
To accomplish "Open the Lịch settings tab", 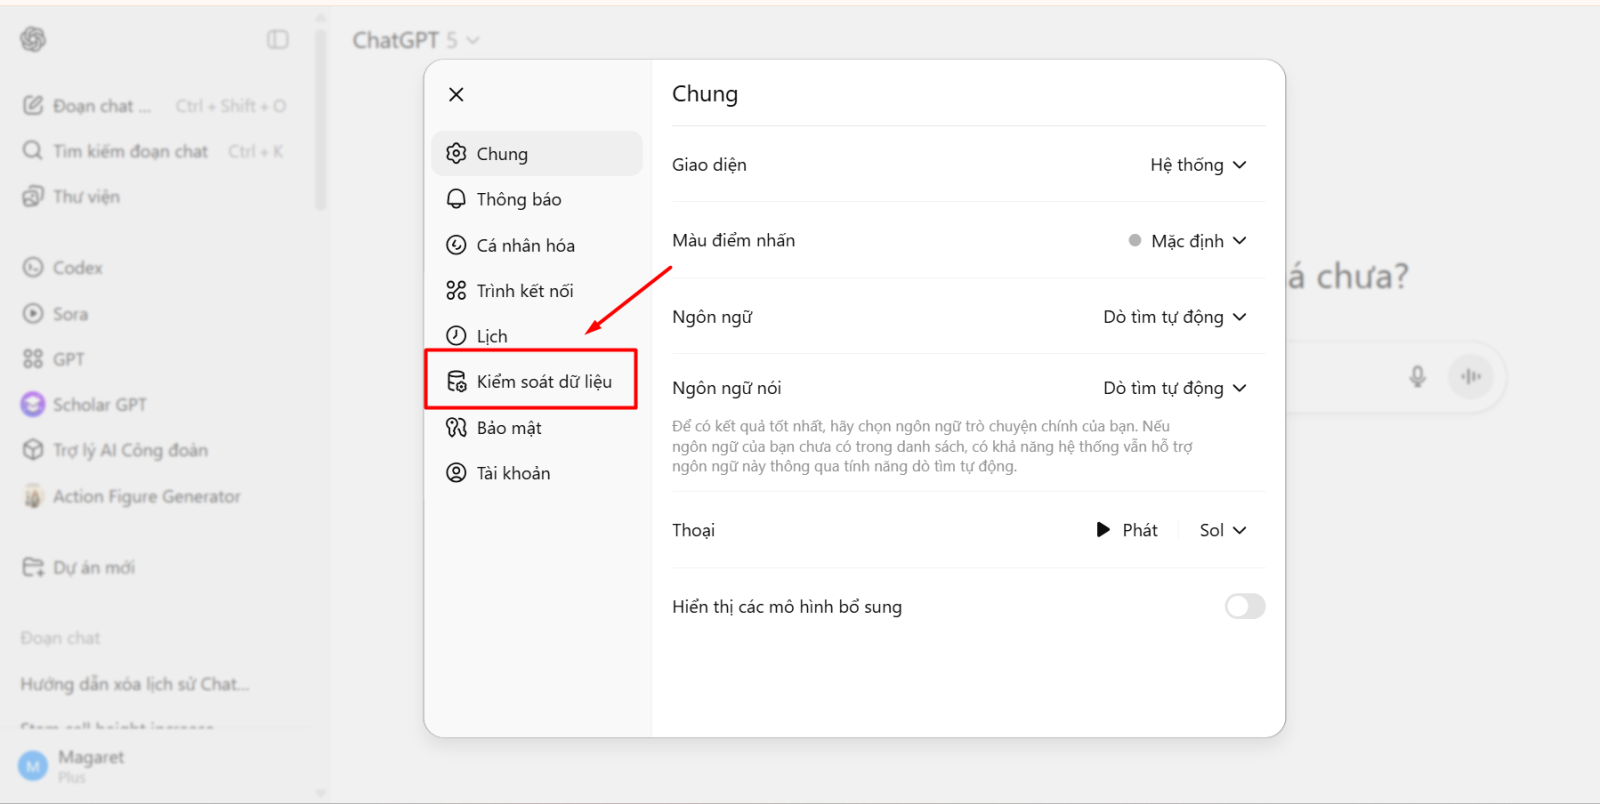I will [x=537, y=336].
